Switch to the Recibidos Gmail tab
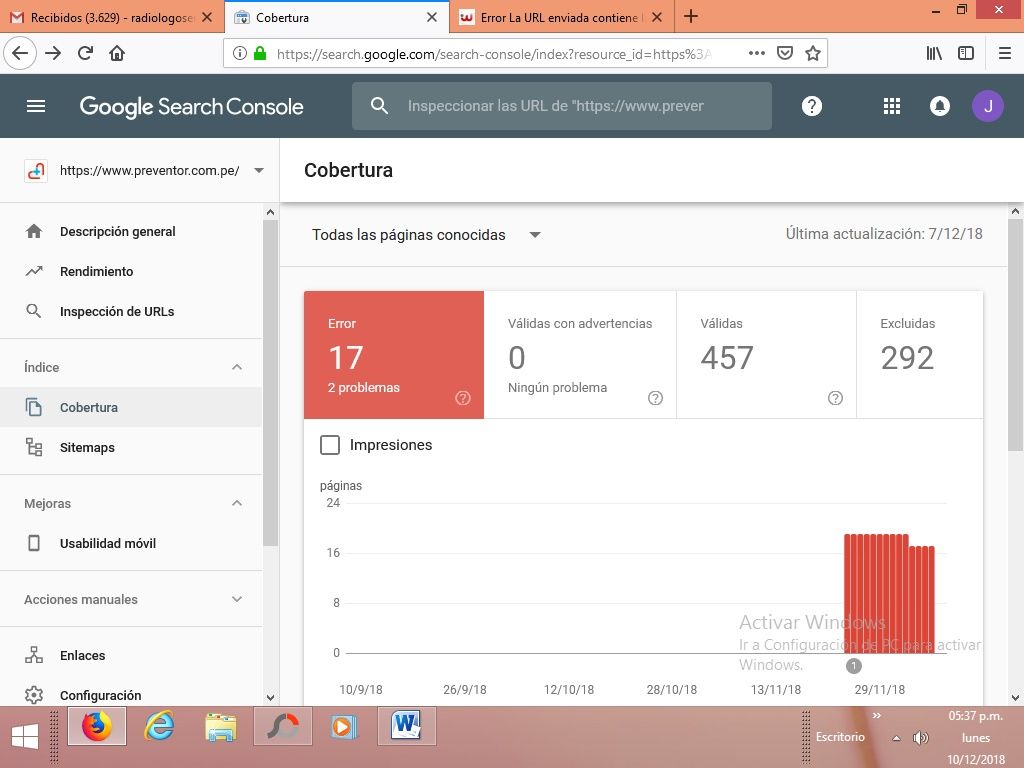 click(x=111, y=17)
